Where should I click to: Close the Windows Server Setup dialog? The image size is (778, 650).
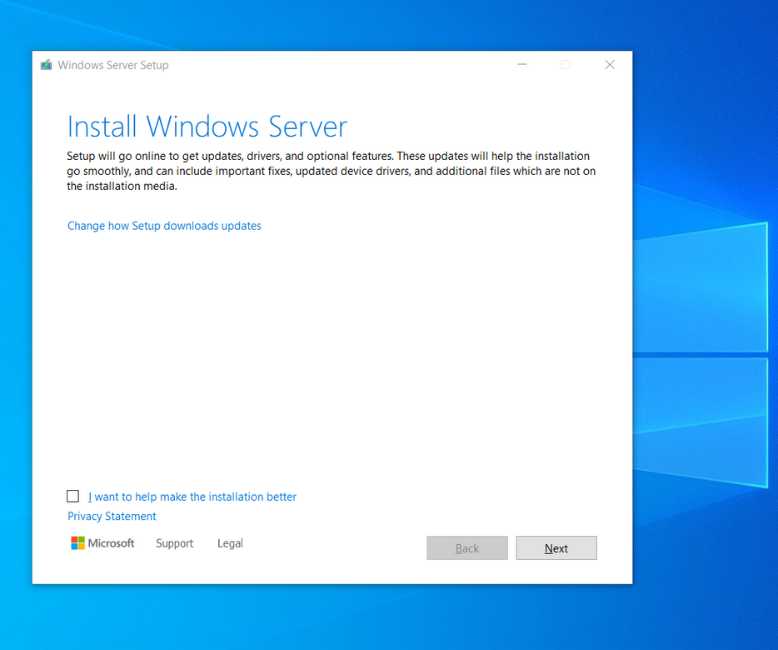click(x=609, y=65)
